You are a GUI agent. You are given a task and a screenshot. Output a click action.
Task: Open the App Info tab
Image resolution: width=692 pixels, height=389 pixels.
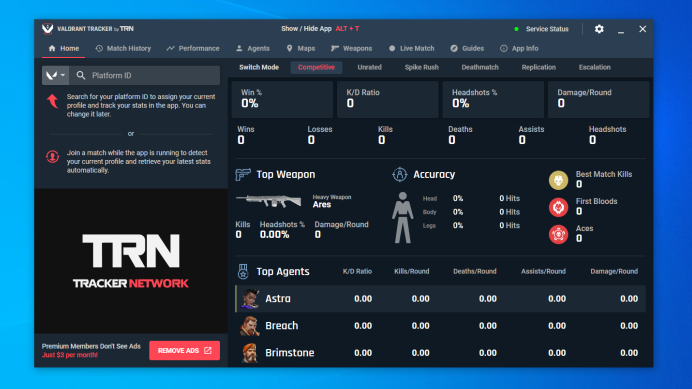[519, 49]
